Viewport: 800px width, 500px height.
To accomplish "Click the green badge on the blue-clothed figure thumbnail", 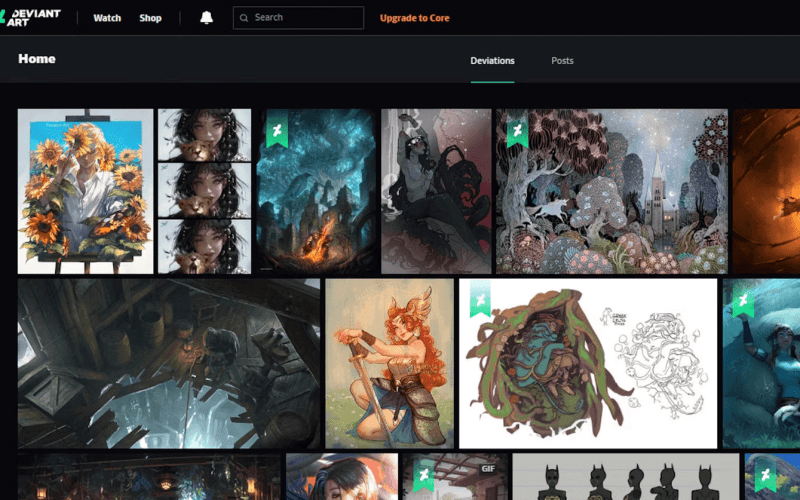I will 743,299.
